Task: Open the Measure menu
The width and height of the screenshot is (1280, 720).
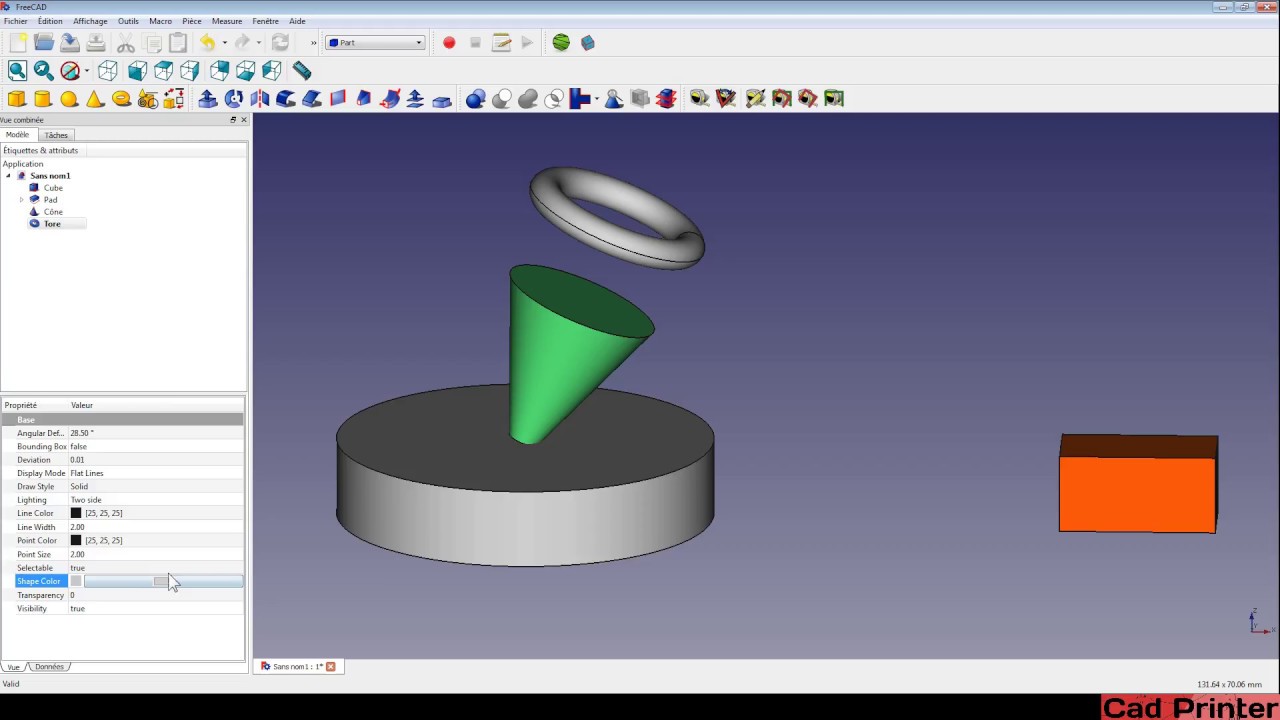Action: pos(227,21)
